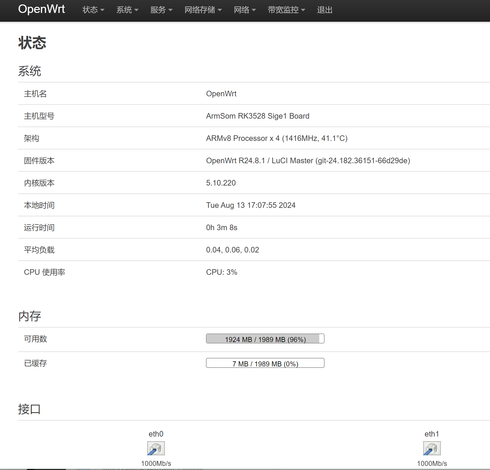The height and width of the screenshot is (470, 490).
Task: Open the 系统 dropdown menu
Action: pyautogui.click(x=127, y=10)
